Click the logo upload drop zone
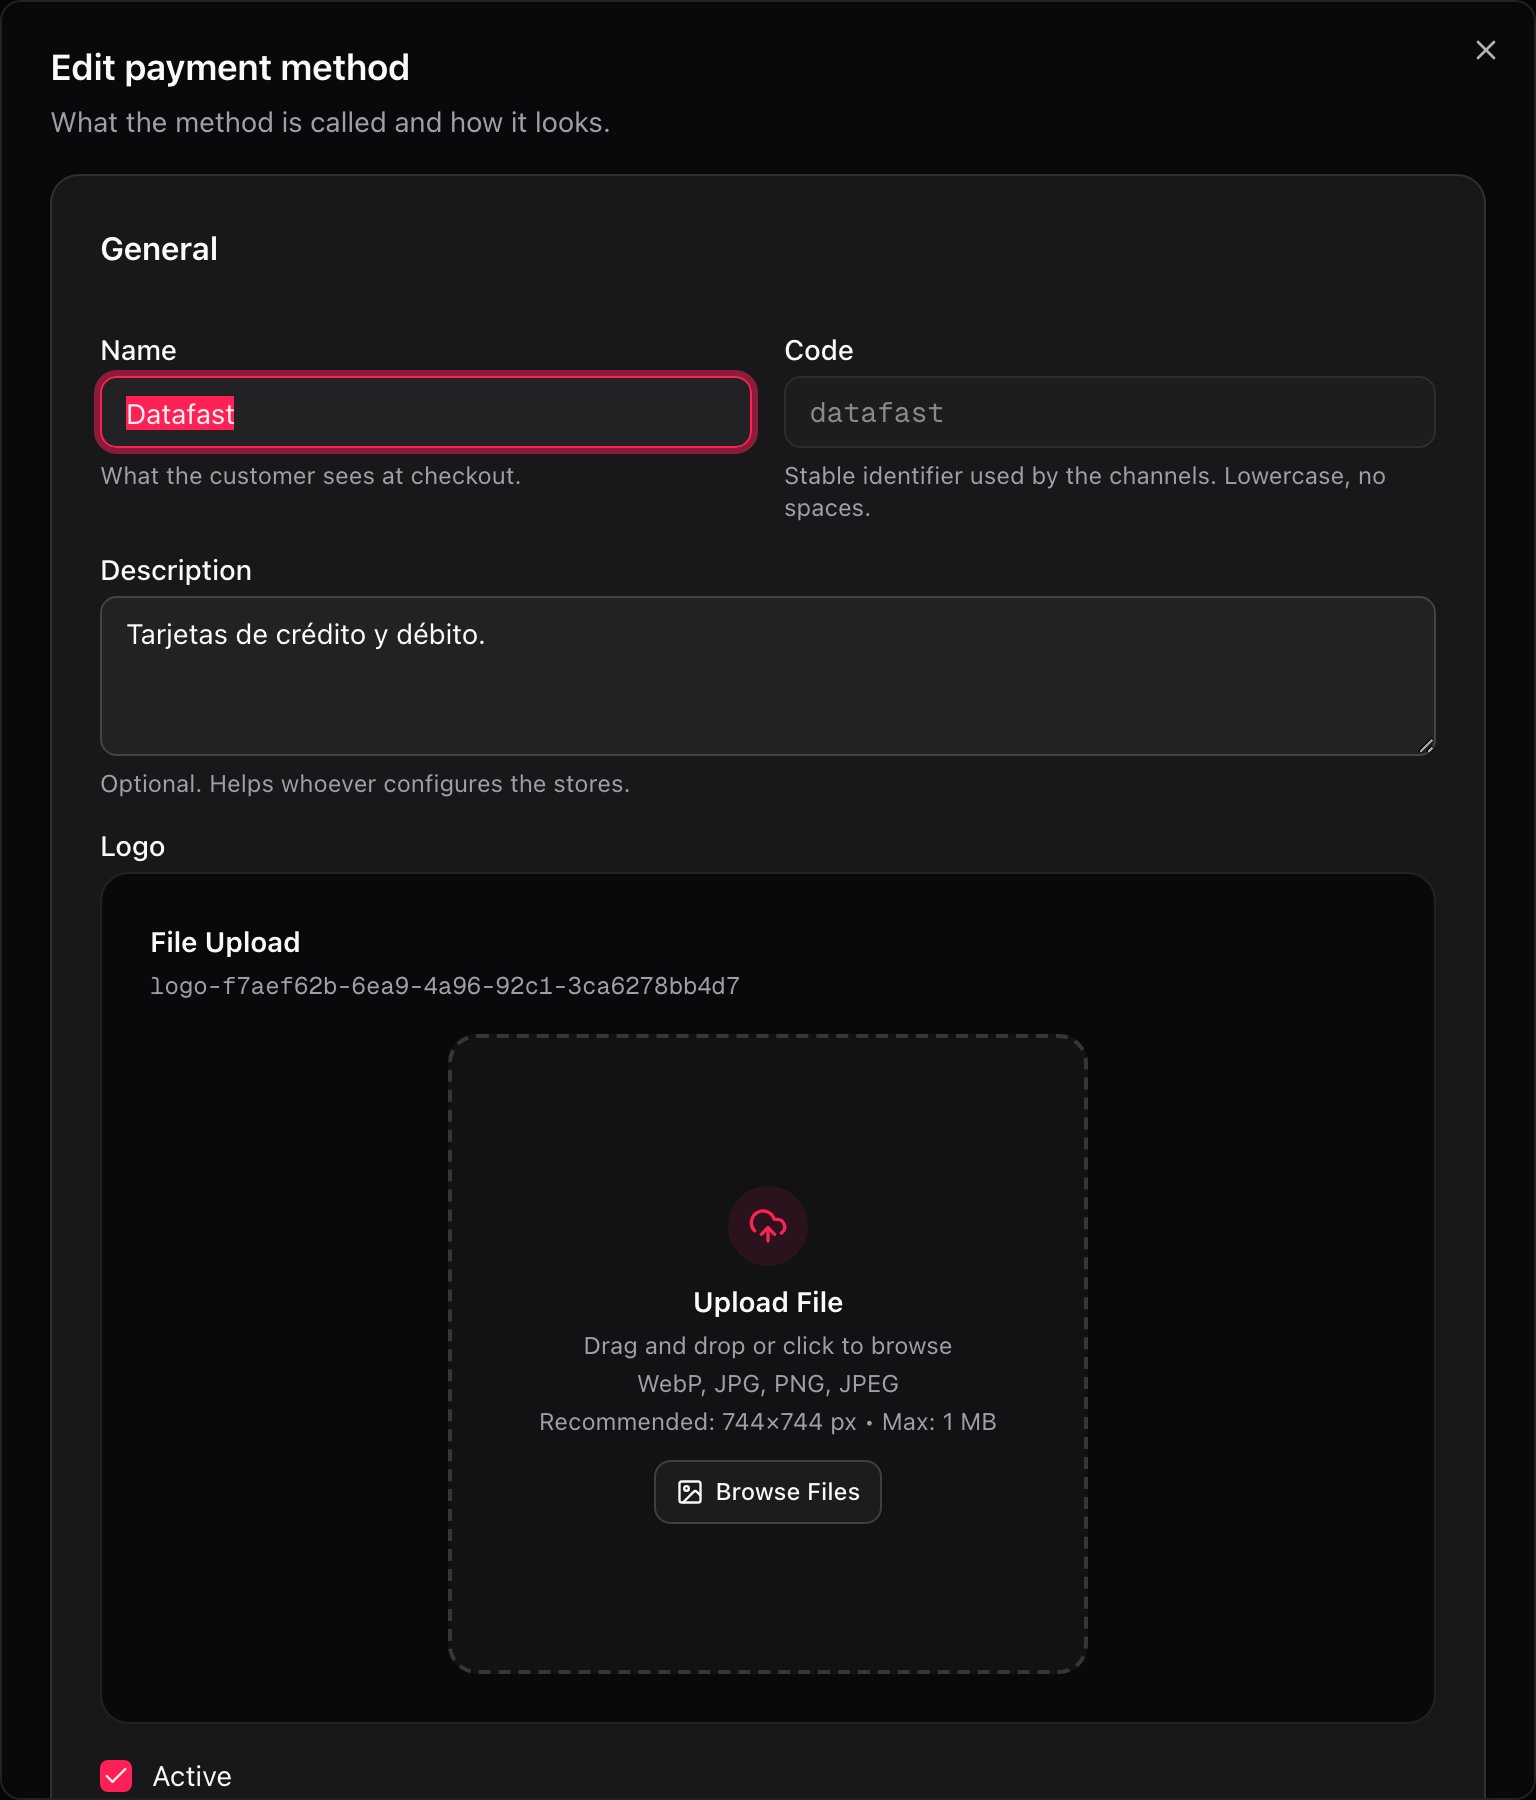Viewport: 1536px width, 1800px height. coord(768,1354)
